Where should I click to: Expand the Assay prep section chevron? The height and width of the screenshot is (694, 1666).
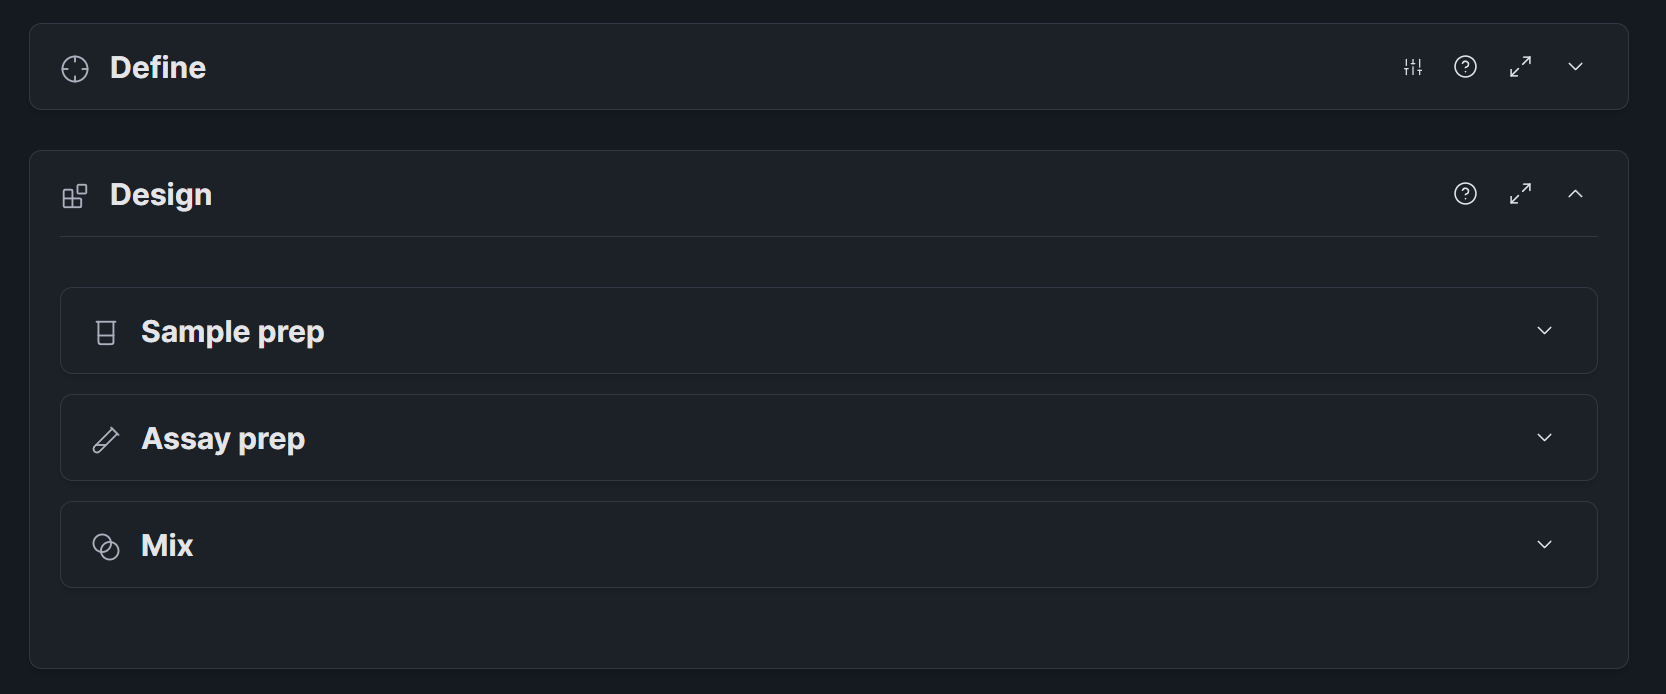pos(1544,438)
